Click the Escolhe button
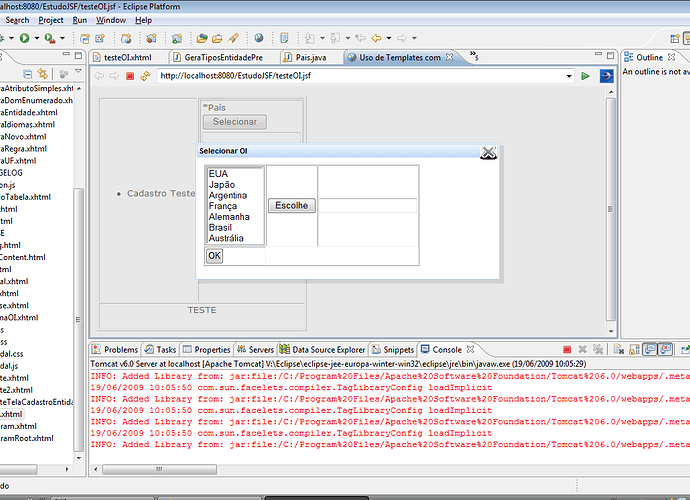This screenshot has height=500, width=690. [x=292, y=206]
